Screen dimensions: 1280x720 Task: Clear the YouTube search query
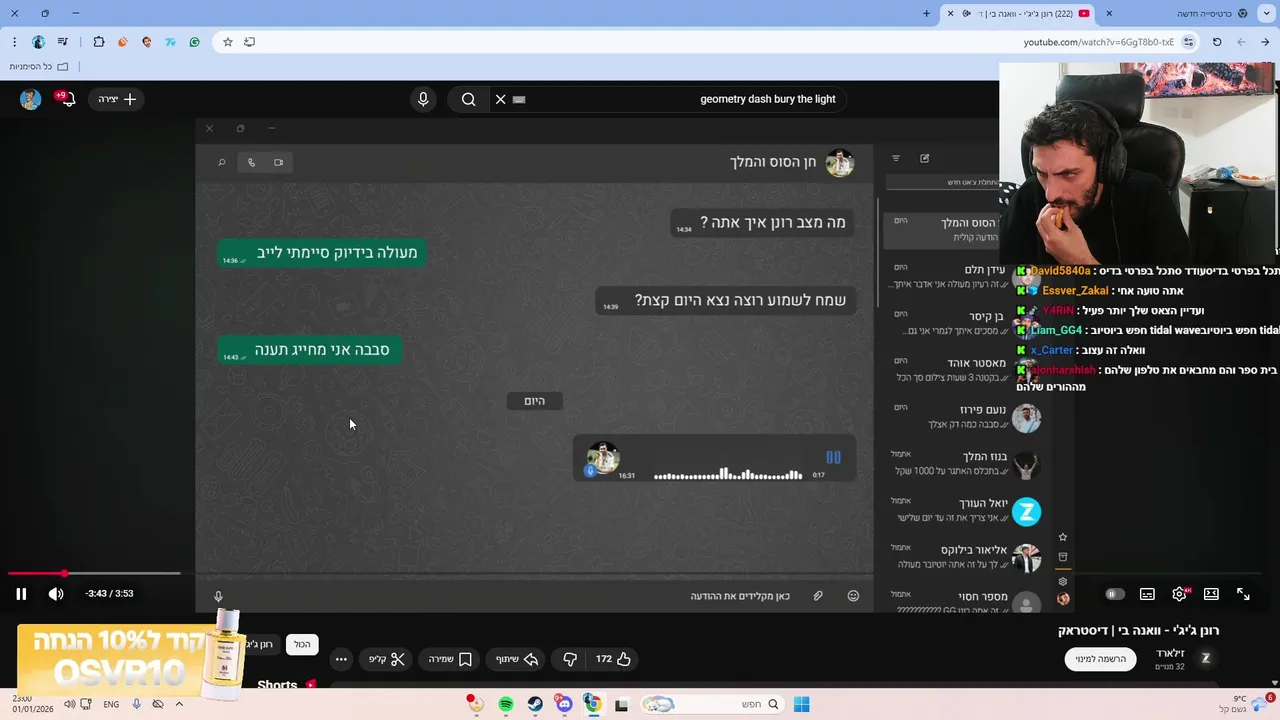(500, 99)
